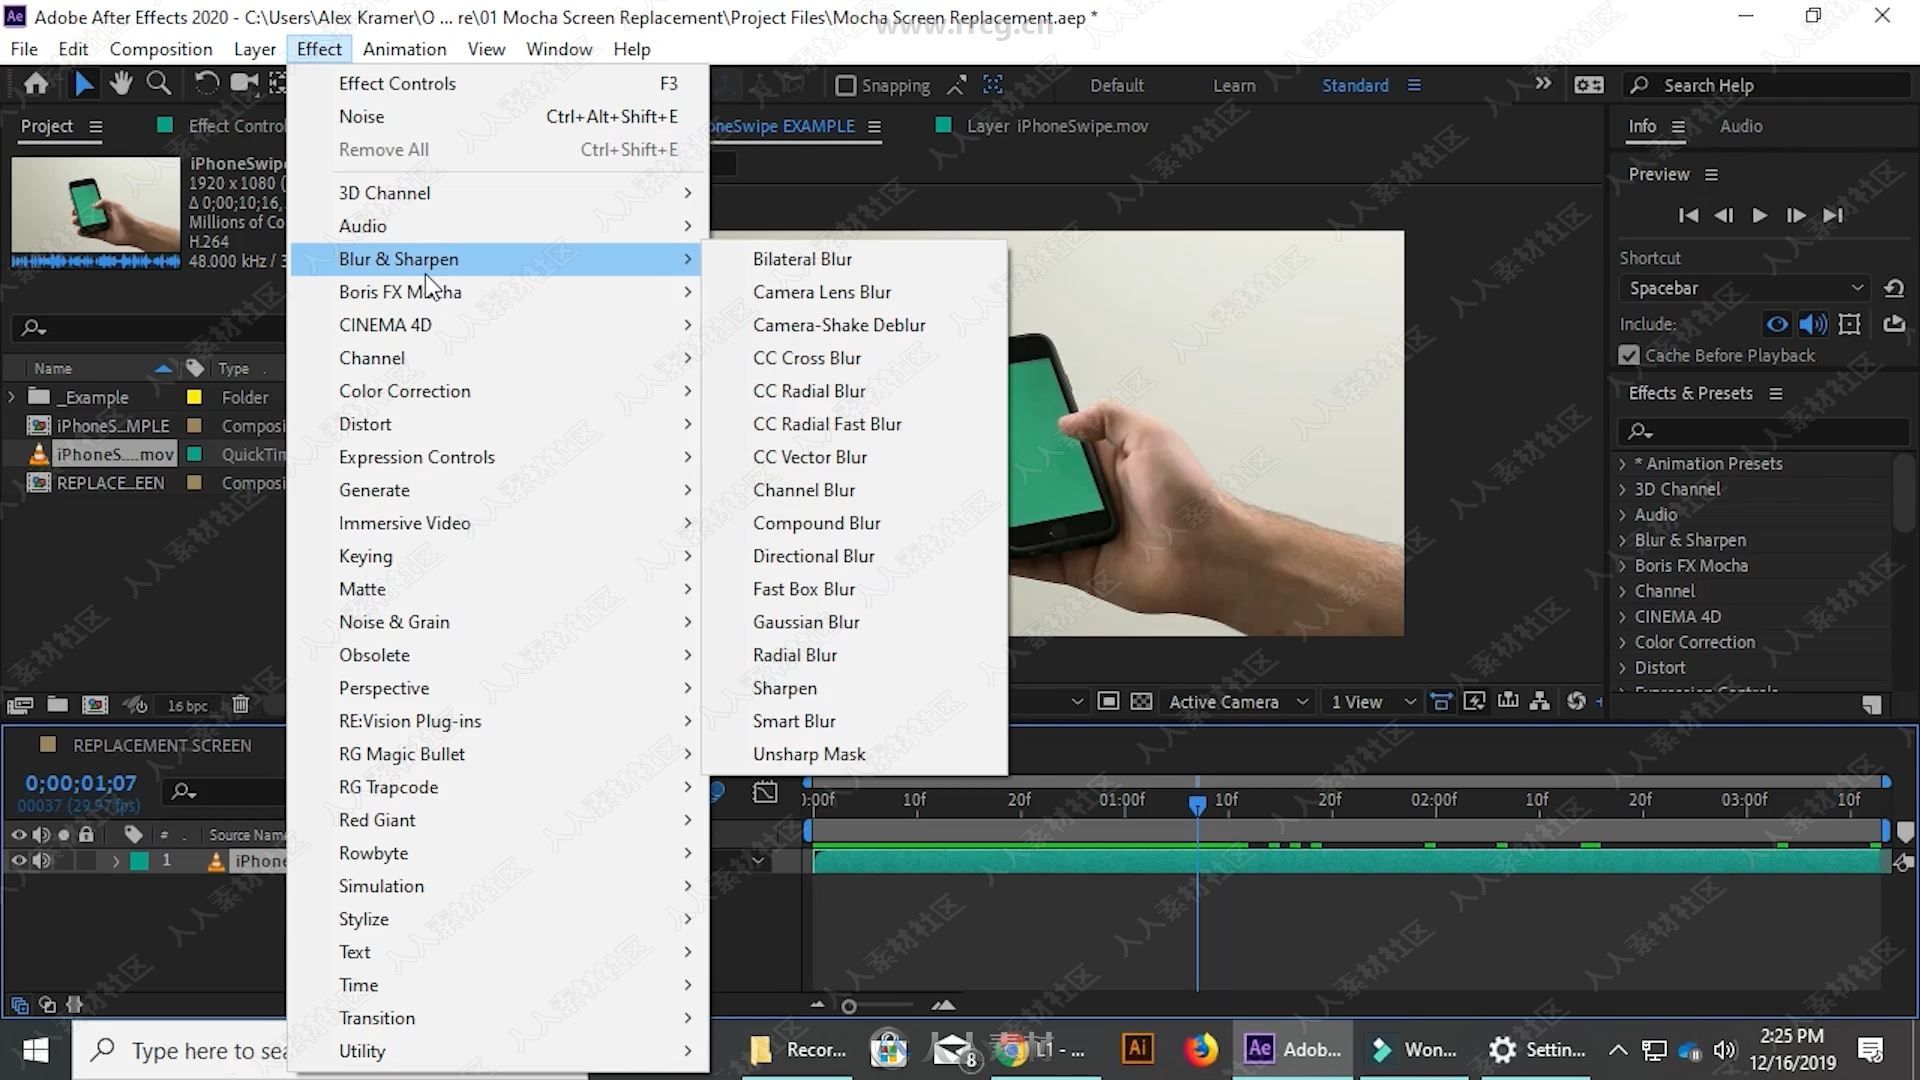Expand Boris FX Mocha in Effects & Presets
This screenshot has width=1920, height=1080.
(1623, 566)
